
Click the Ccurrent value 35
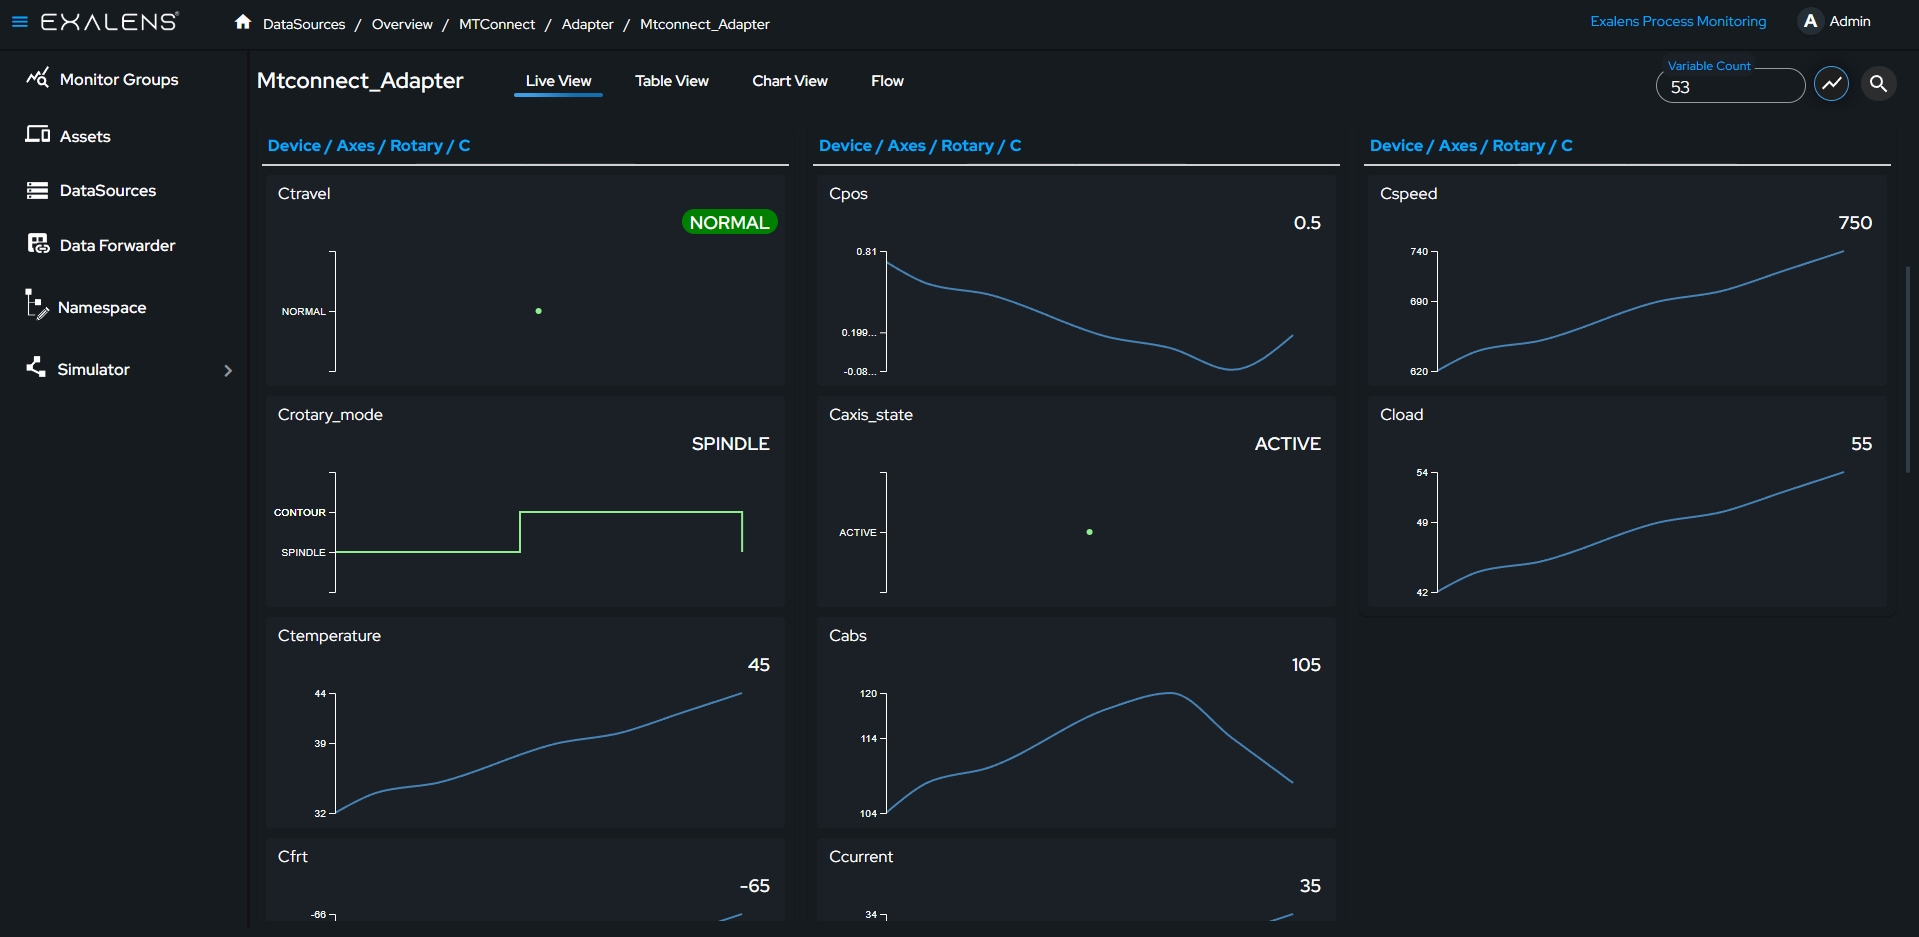tap(1310, 885)
